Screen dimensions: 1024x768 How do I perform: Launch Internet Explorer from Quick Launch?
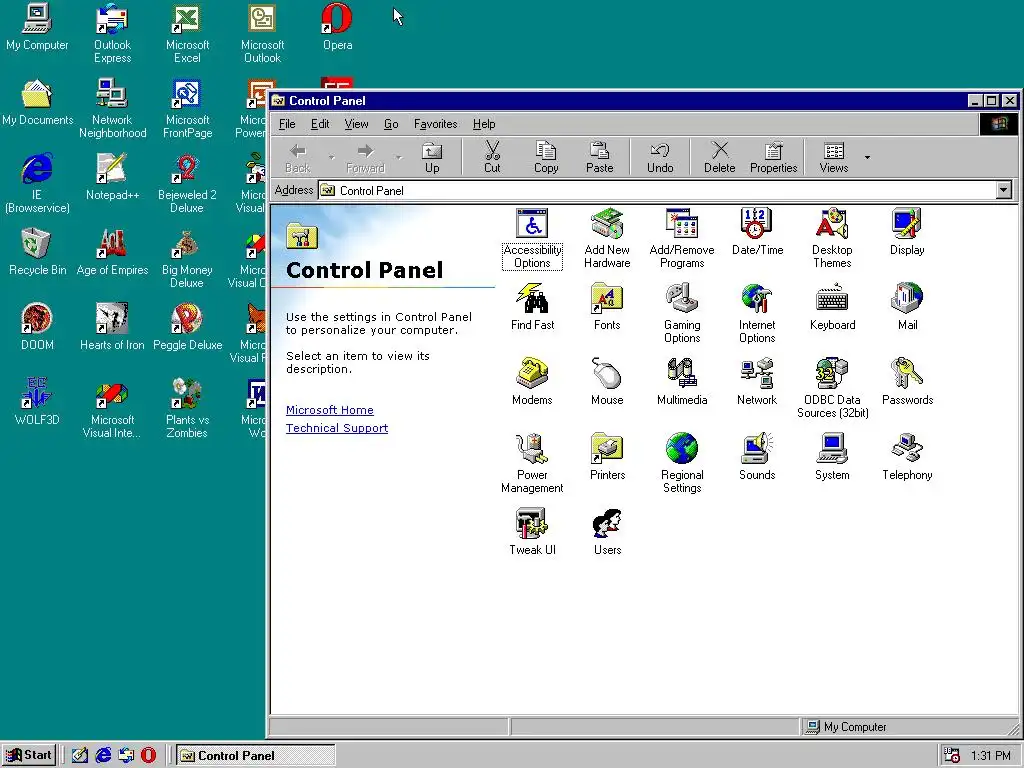[103, 756]
